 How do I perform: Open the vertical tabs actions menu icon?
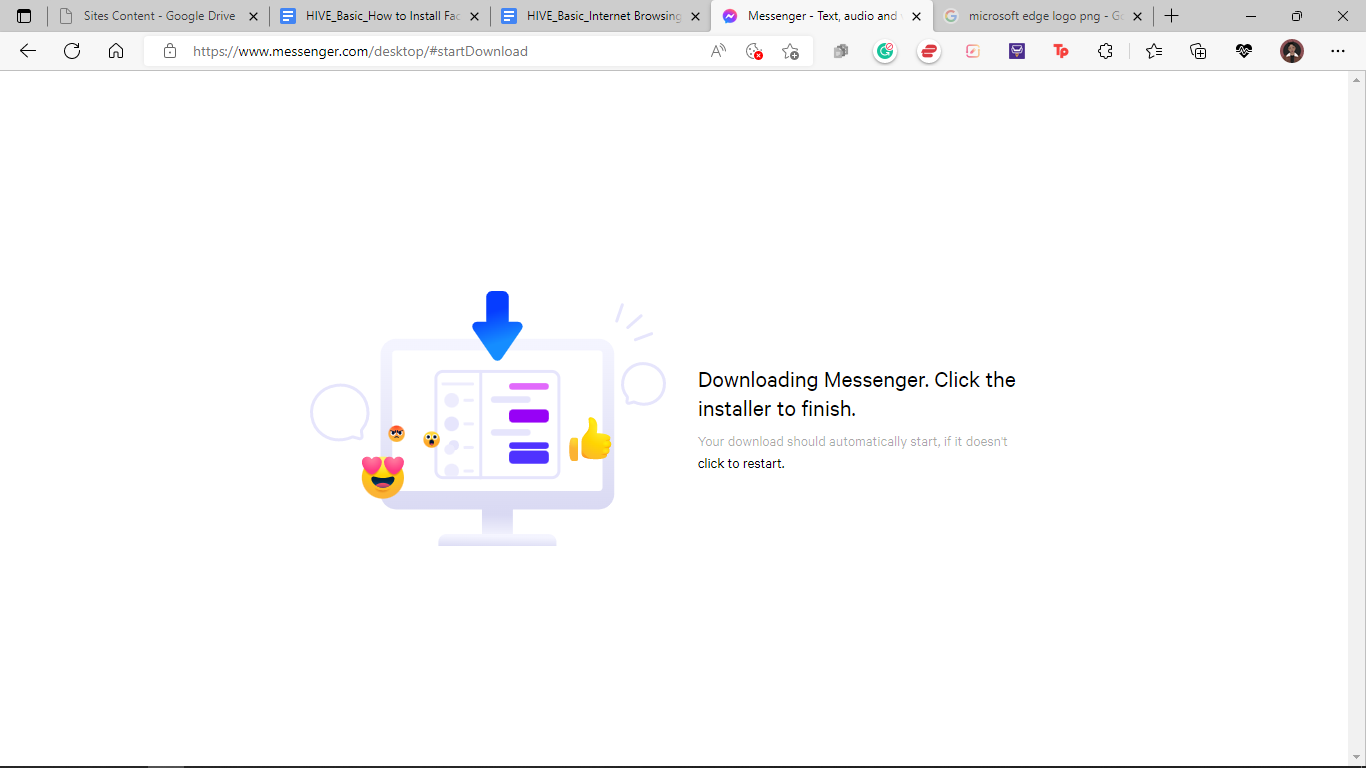click(x=24, y=16)
